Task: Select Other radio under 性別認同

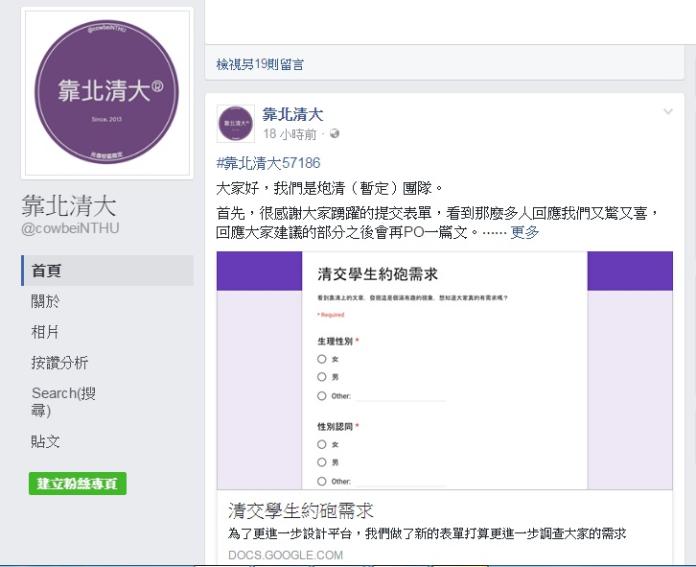Action: click(322, 481)
